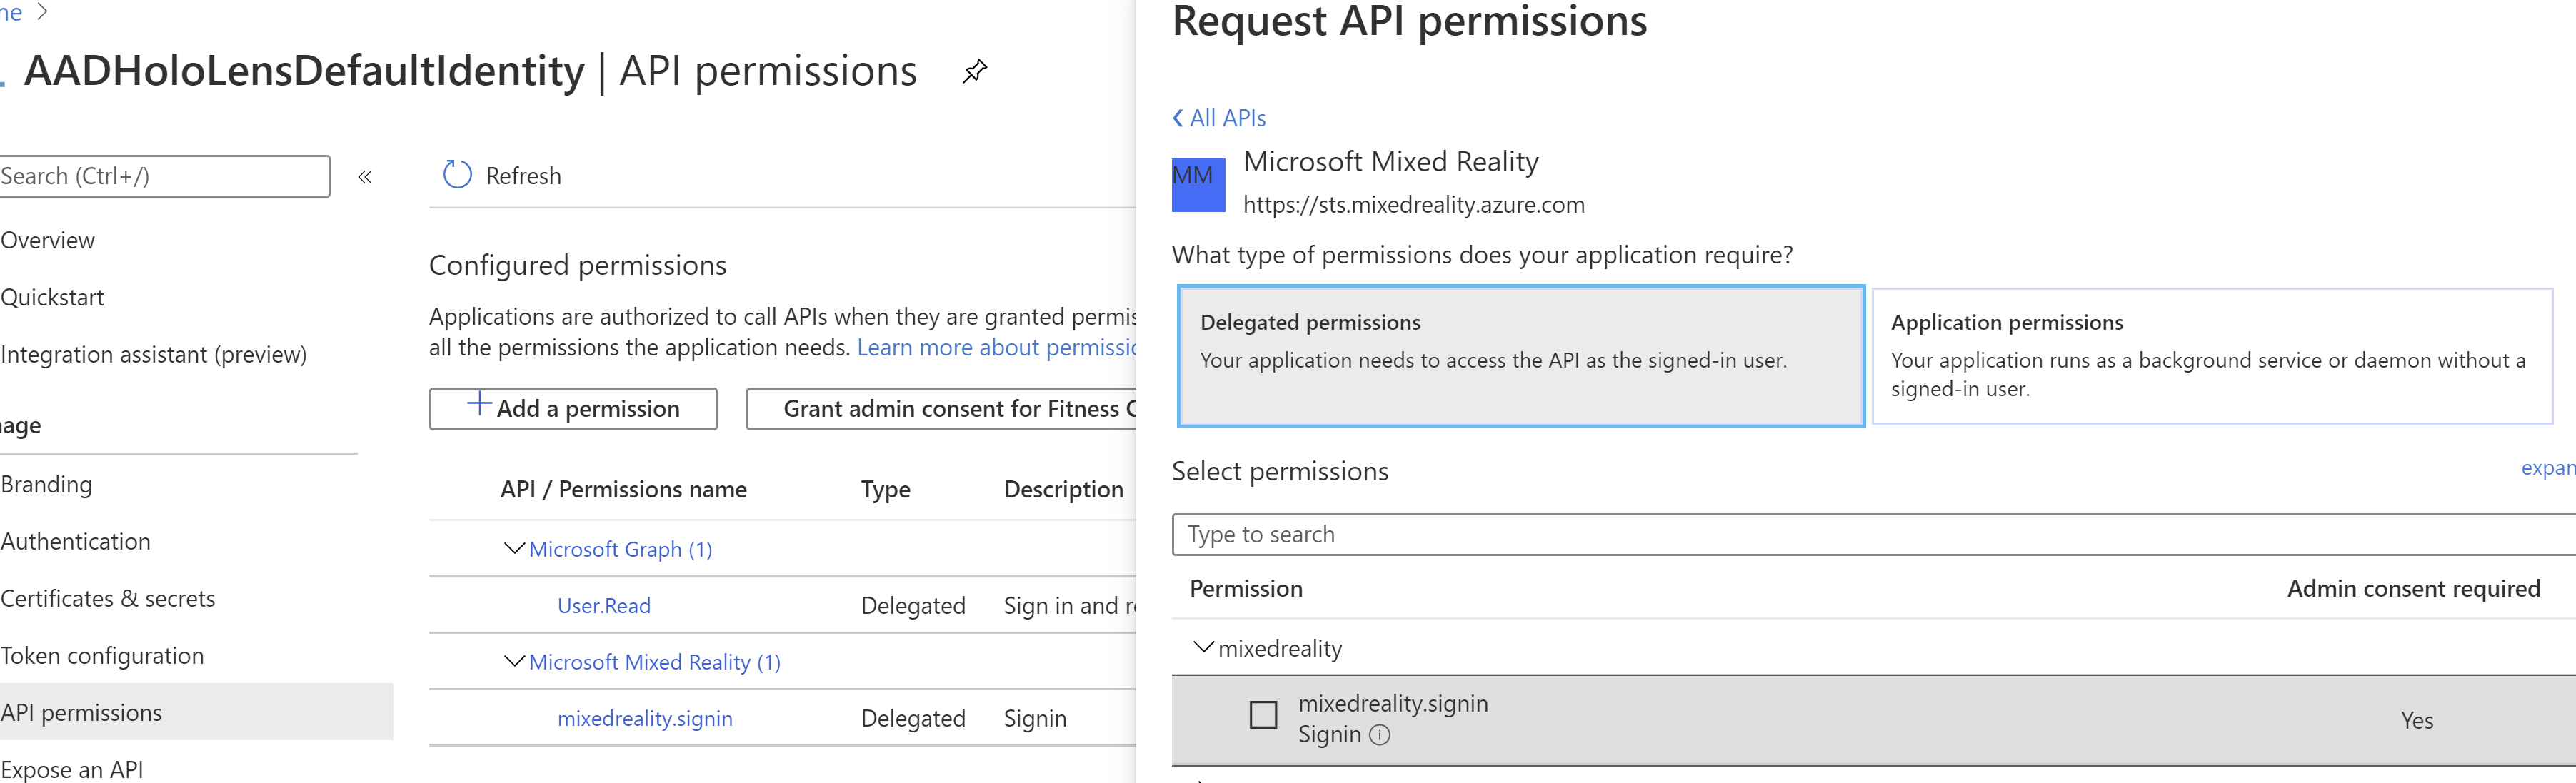Click Add a permission button
2576x783 pixels.
pos(573,408)
